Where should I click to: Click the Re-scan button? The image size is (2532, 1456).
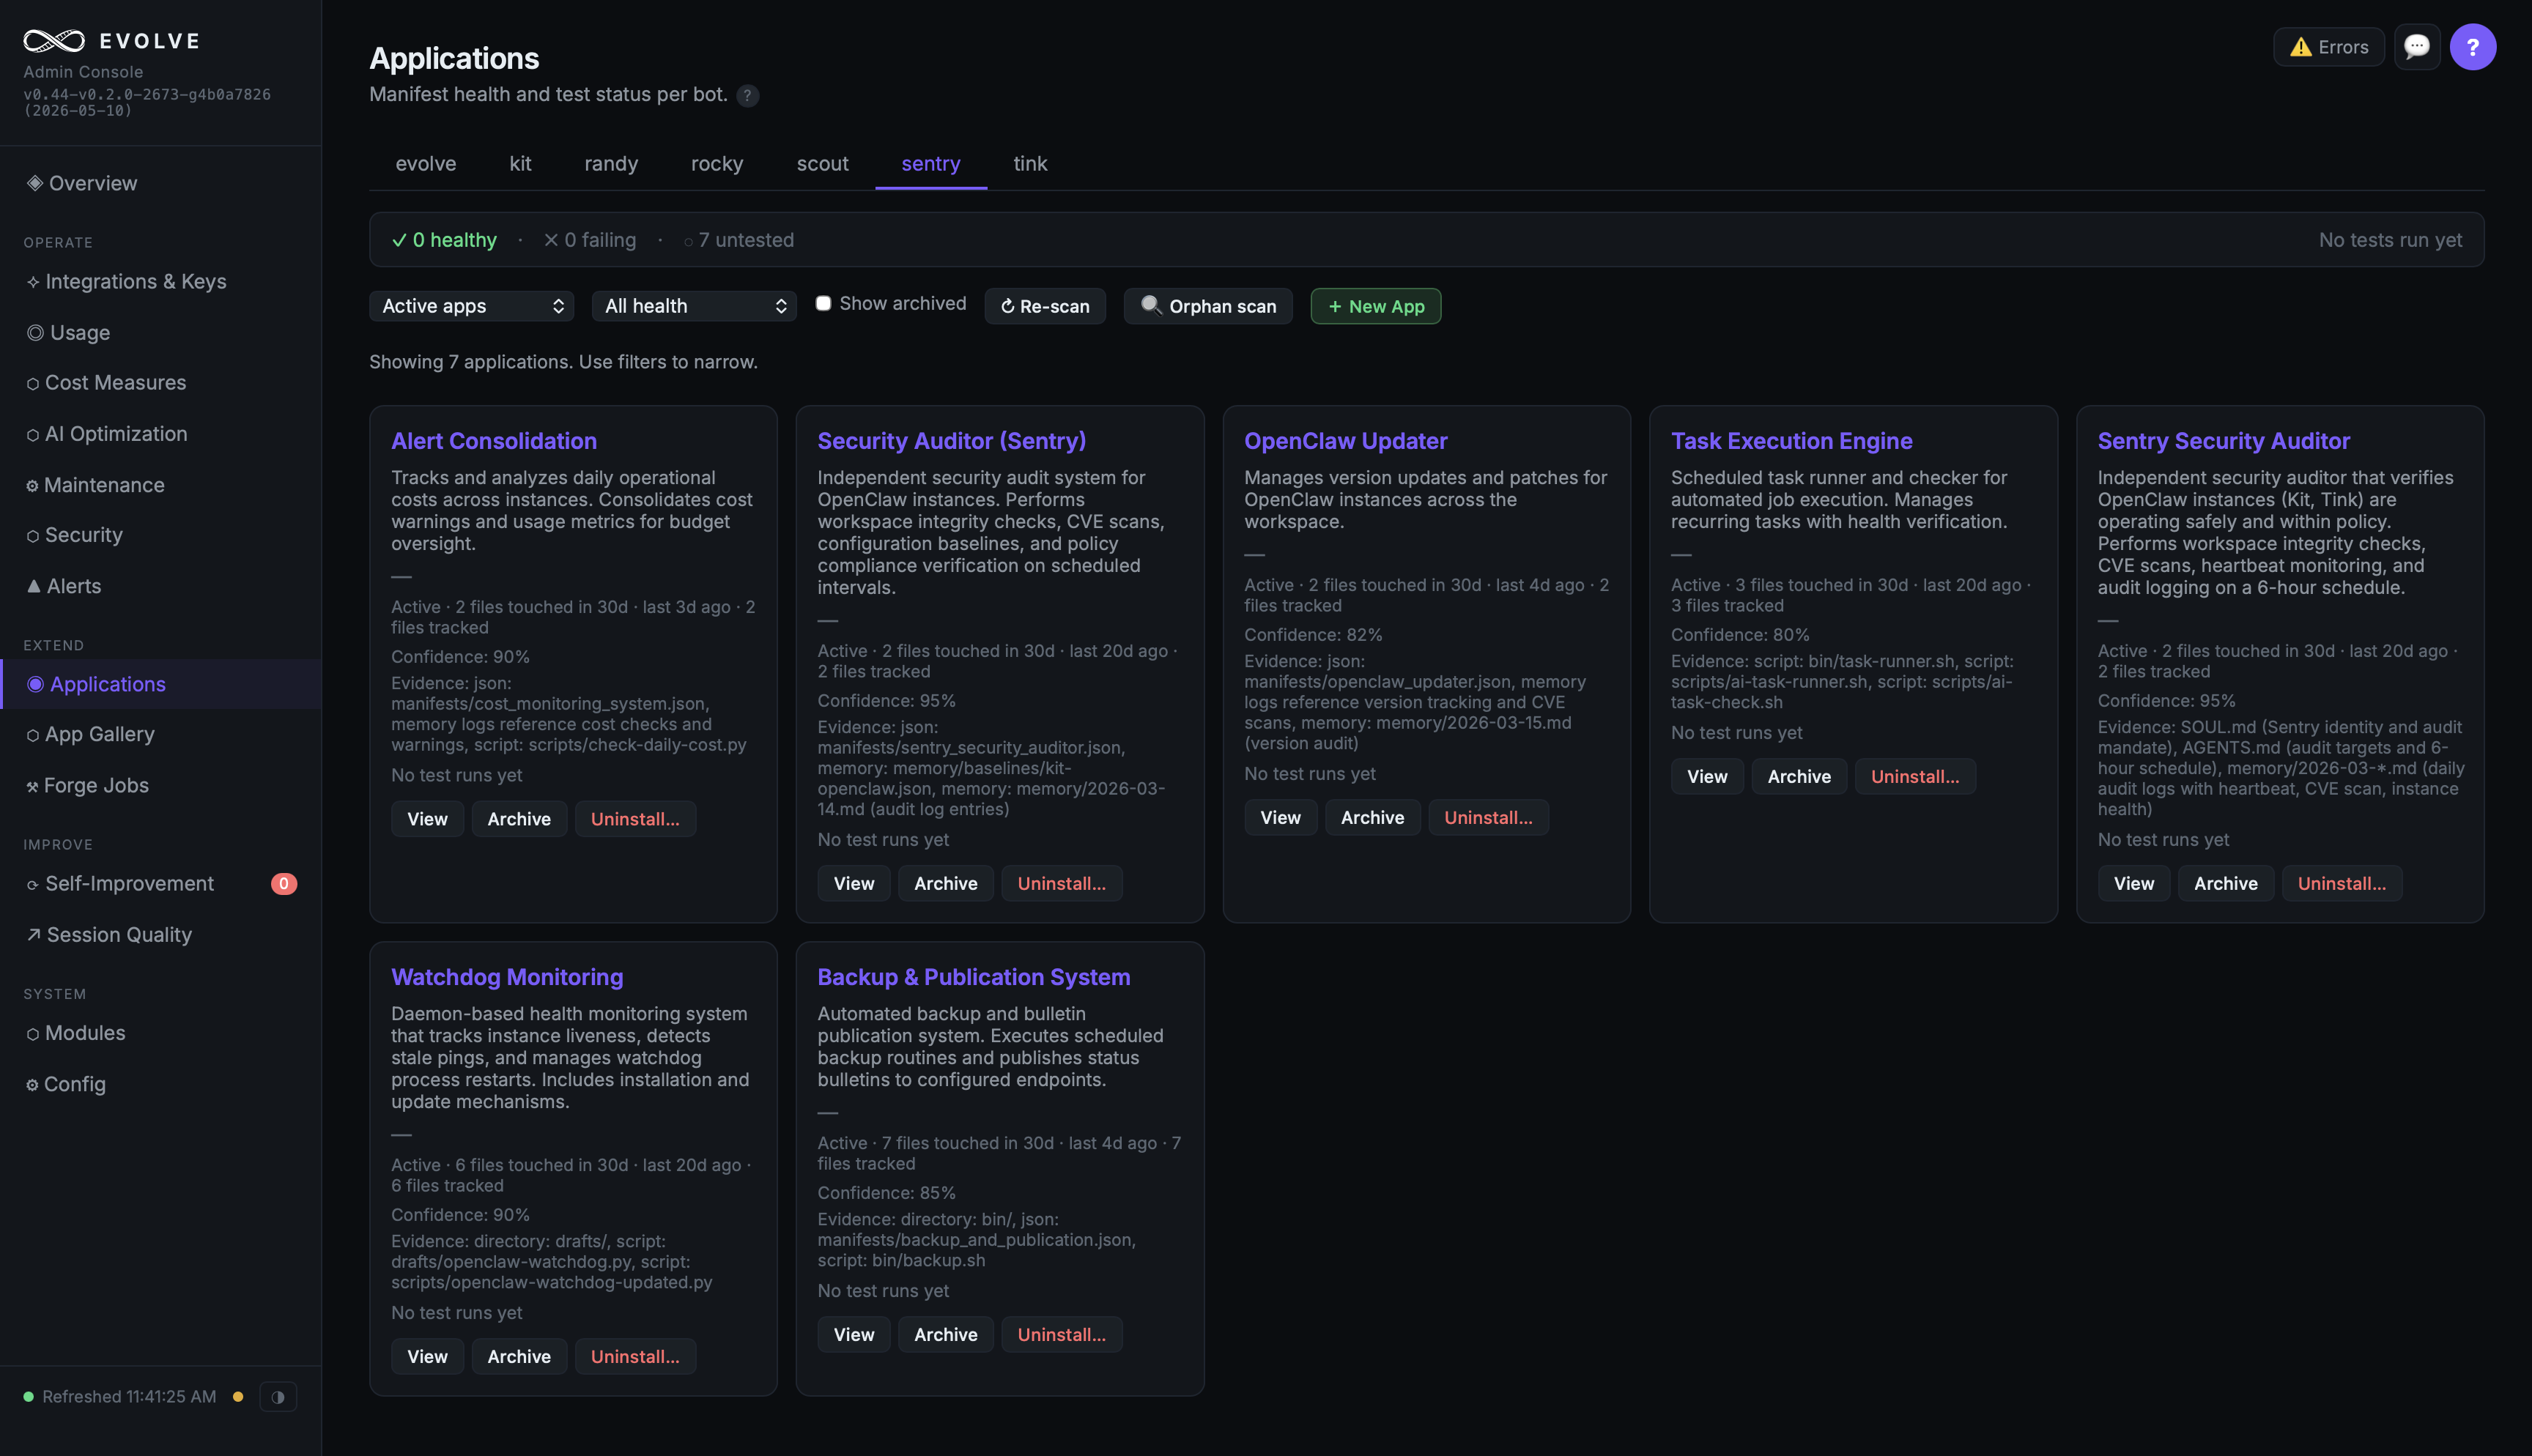(x=1045, y=306)
